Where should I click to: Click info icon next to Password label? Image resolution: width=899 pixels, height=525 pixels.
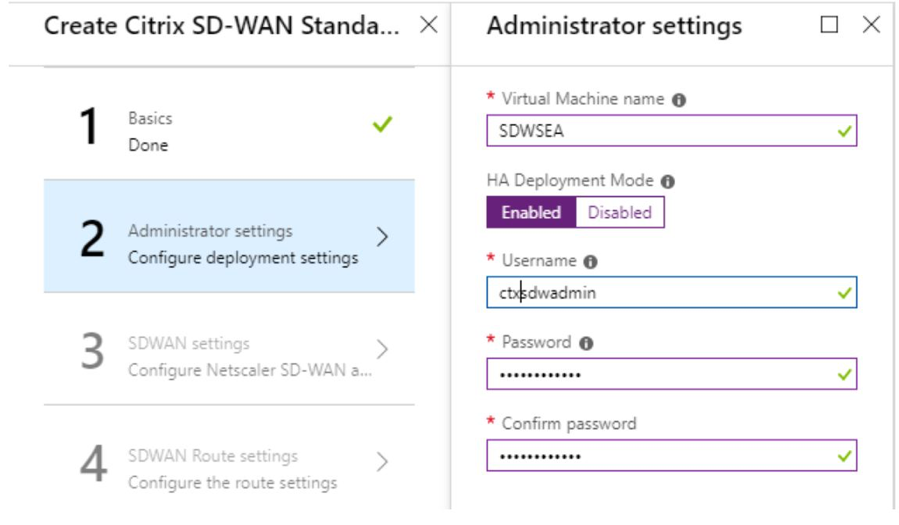[x=586, y=343]
